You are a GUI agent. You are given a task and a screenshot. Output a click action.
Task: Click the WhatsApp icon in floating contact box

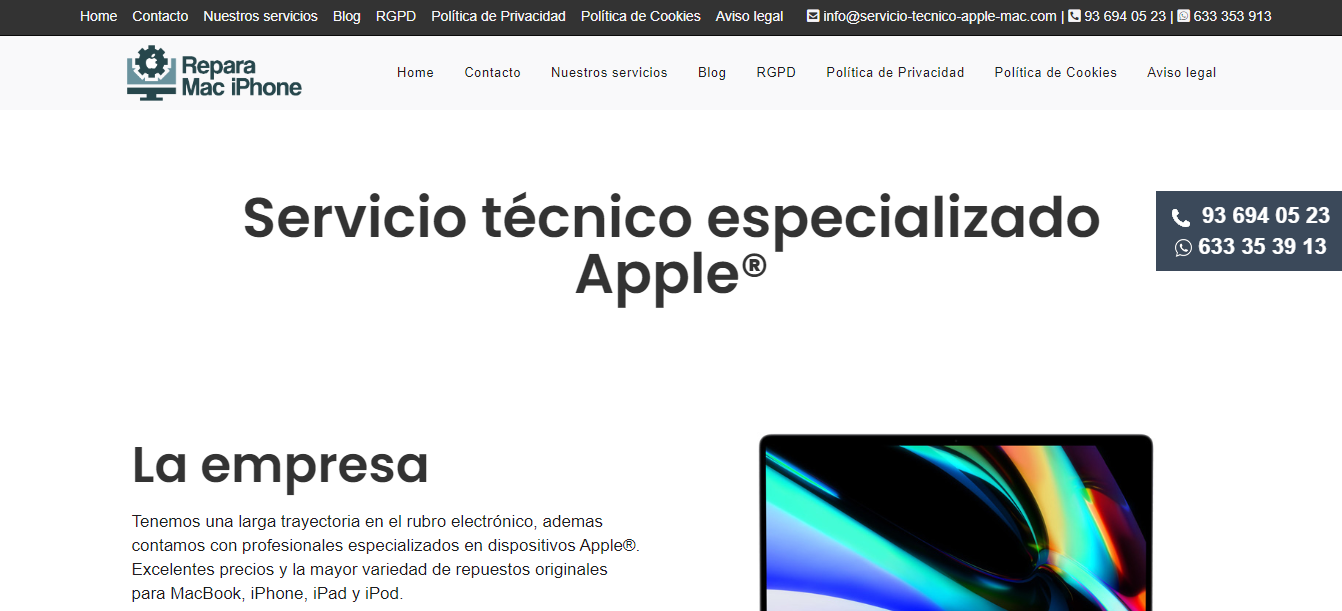[1183, 247]
